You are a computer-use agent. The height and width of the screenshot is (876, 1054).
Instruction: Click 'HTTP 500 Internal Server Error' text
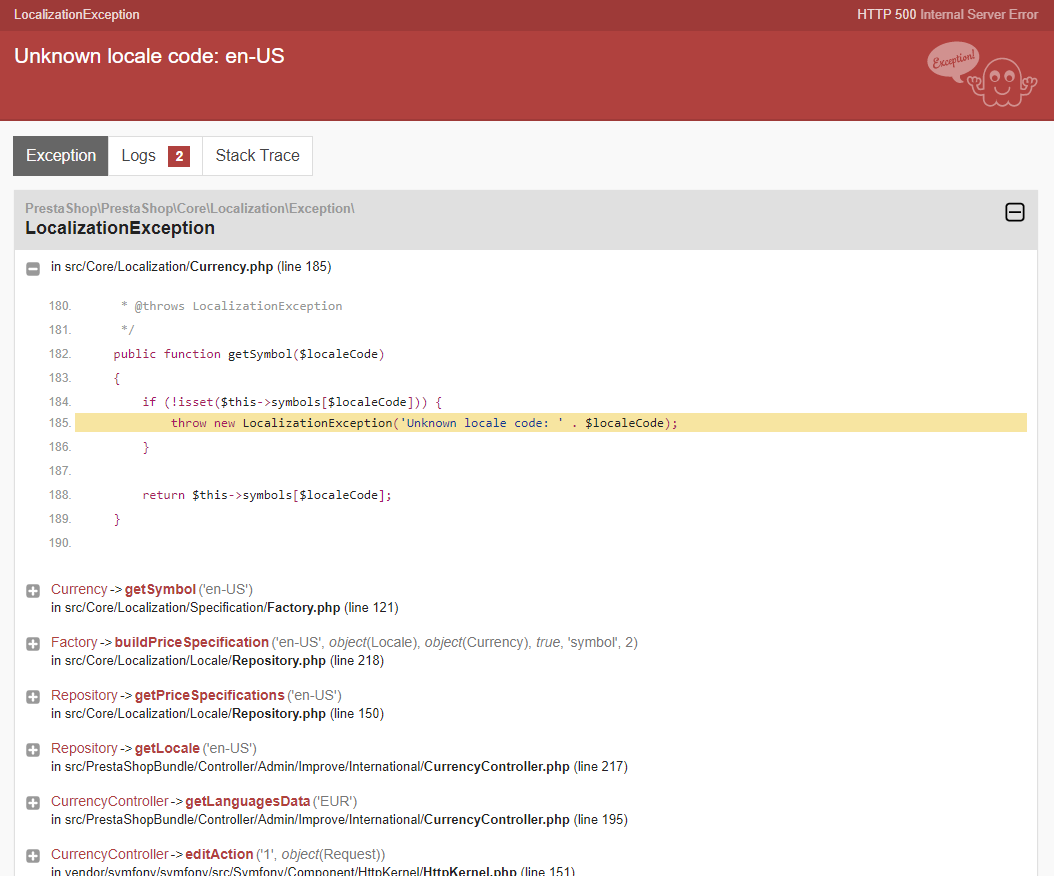[x=947, y=15]
